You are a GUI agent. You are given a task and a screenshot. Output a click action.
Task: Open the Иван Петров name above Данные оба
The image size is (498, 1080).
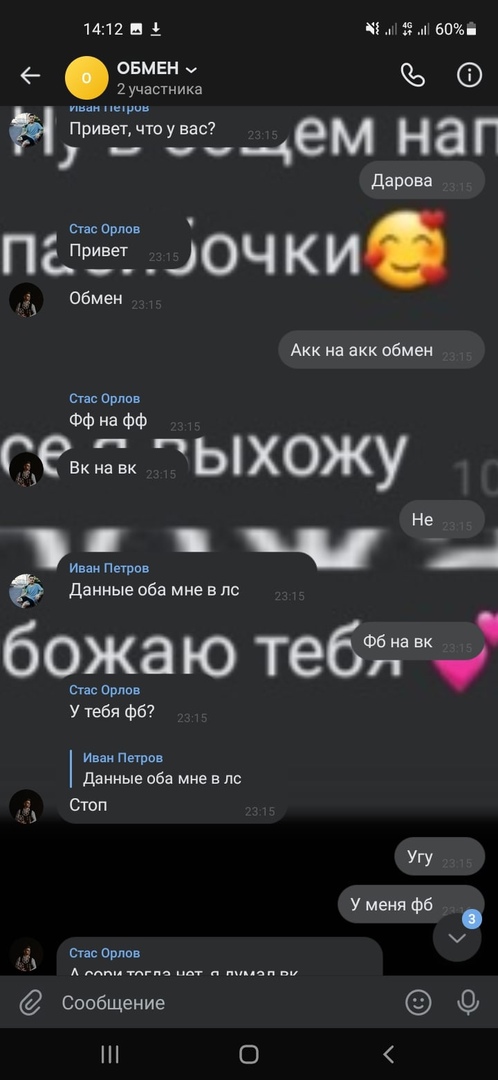pos(109,568)
